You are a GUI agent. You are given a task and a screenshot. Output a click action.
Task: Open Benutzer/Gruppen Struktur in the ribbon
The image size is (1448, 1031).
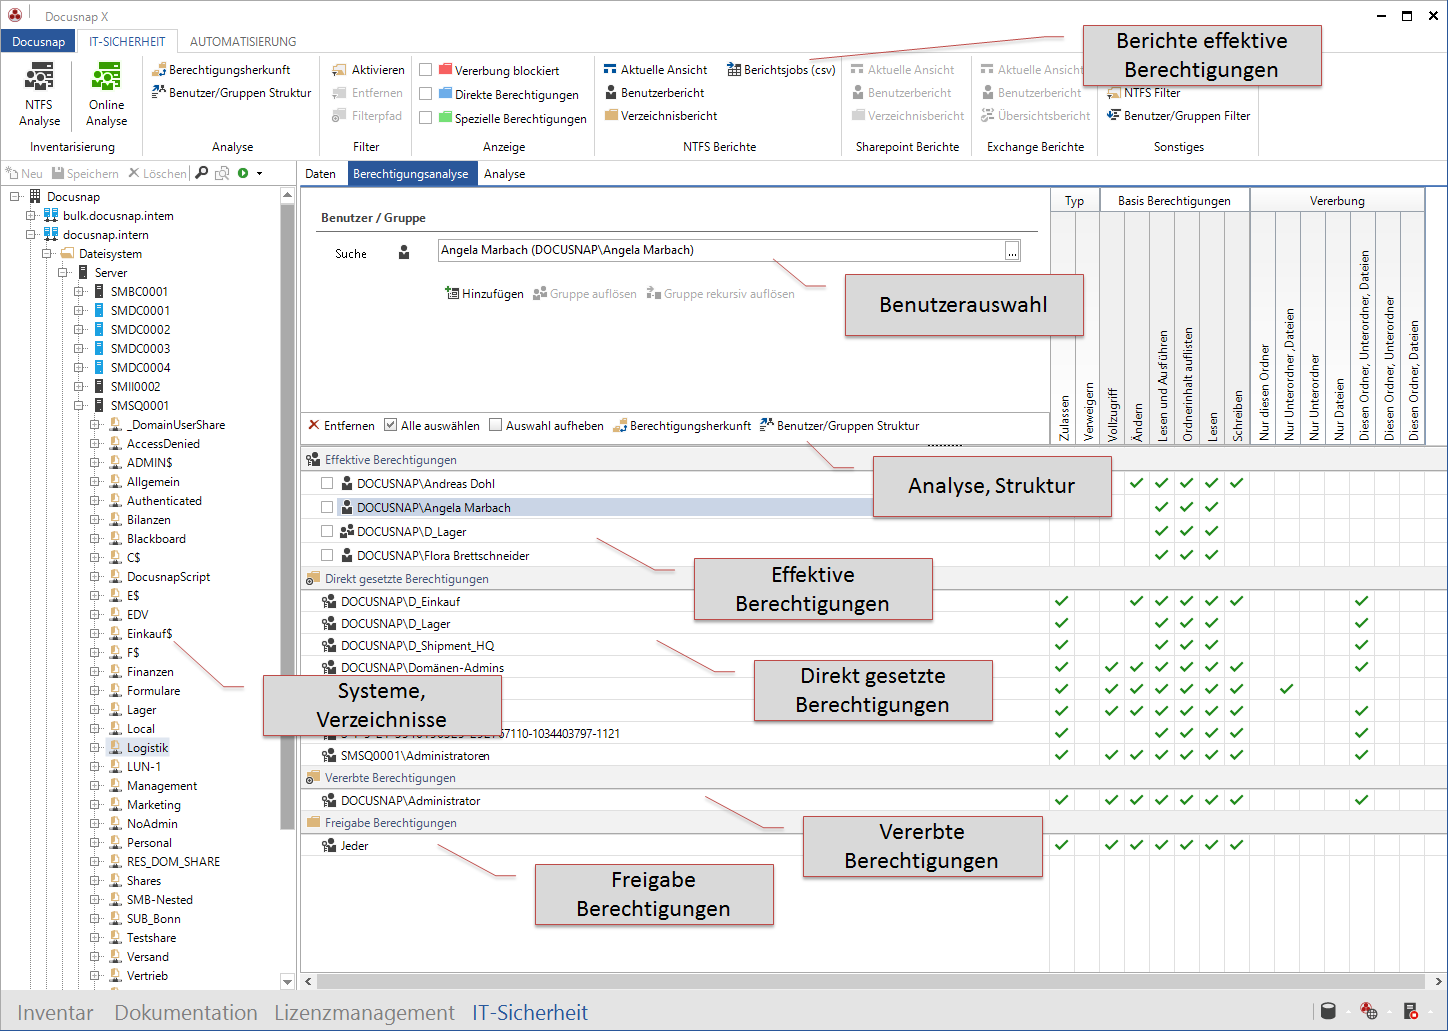pyautogui.click(x=231, y=93)
